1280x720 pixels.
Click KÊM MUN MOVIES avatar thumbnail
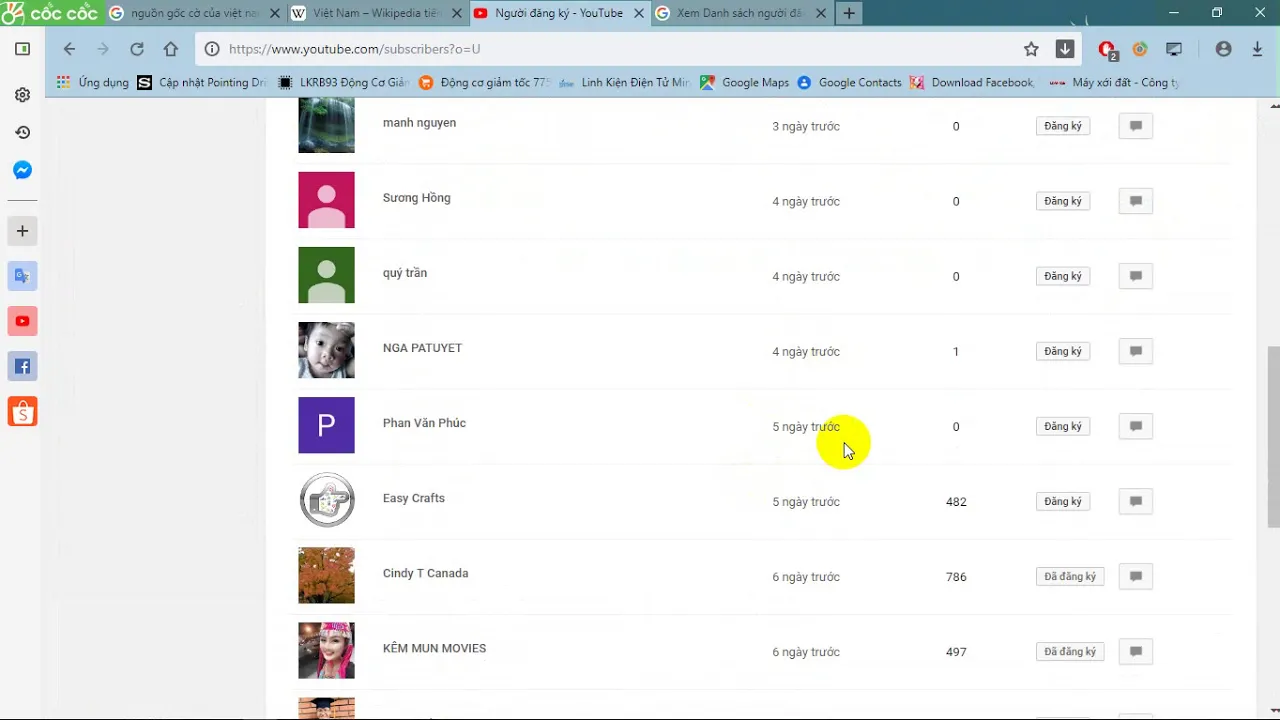[x=326, y=650]
